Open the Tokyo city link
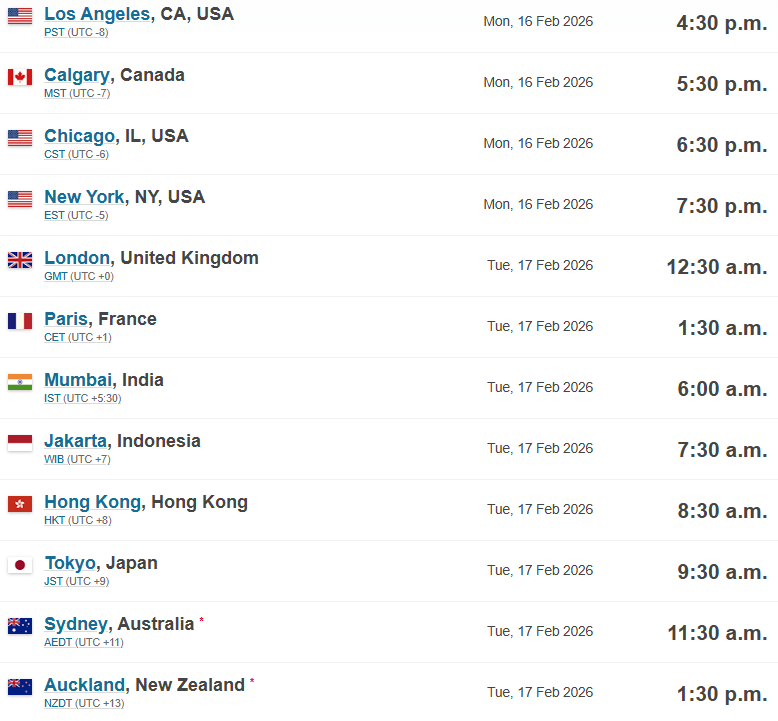 point(70,563)
